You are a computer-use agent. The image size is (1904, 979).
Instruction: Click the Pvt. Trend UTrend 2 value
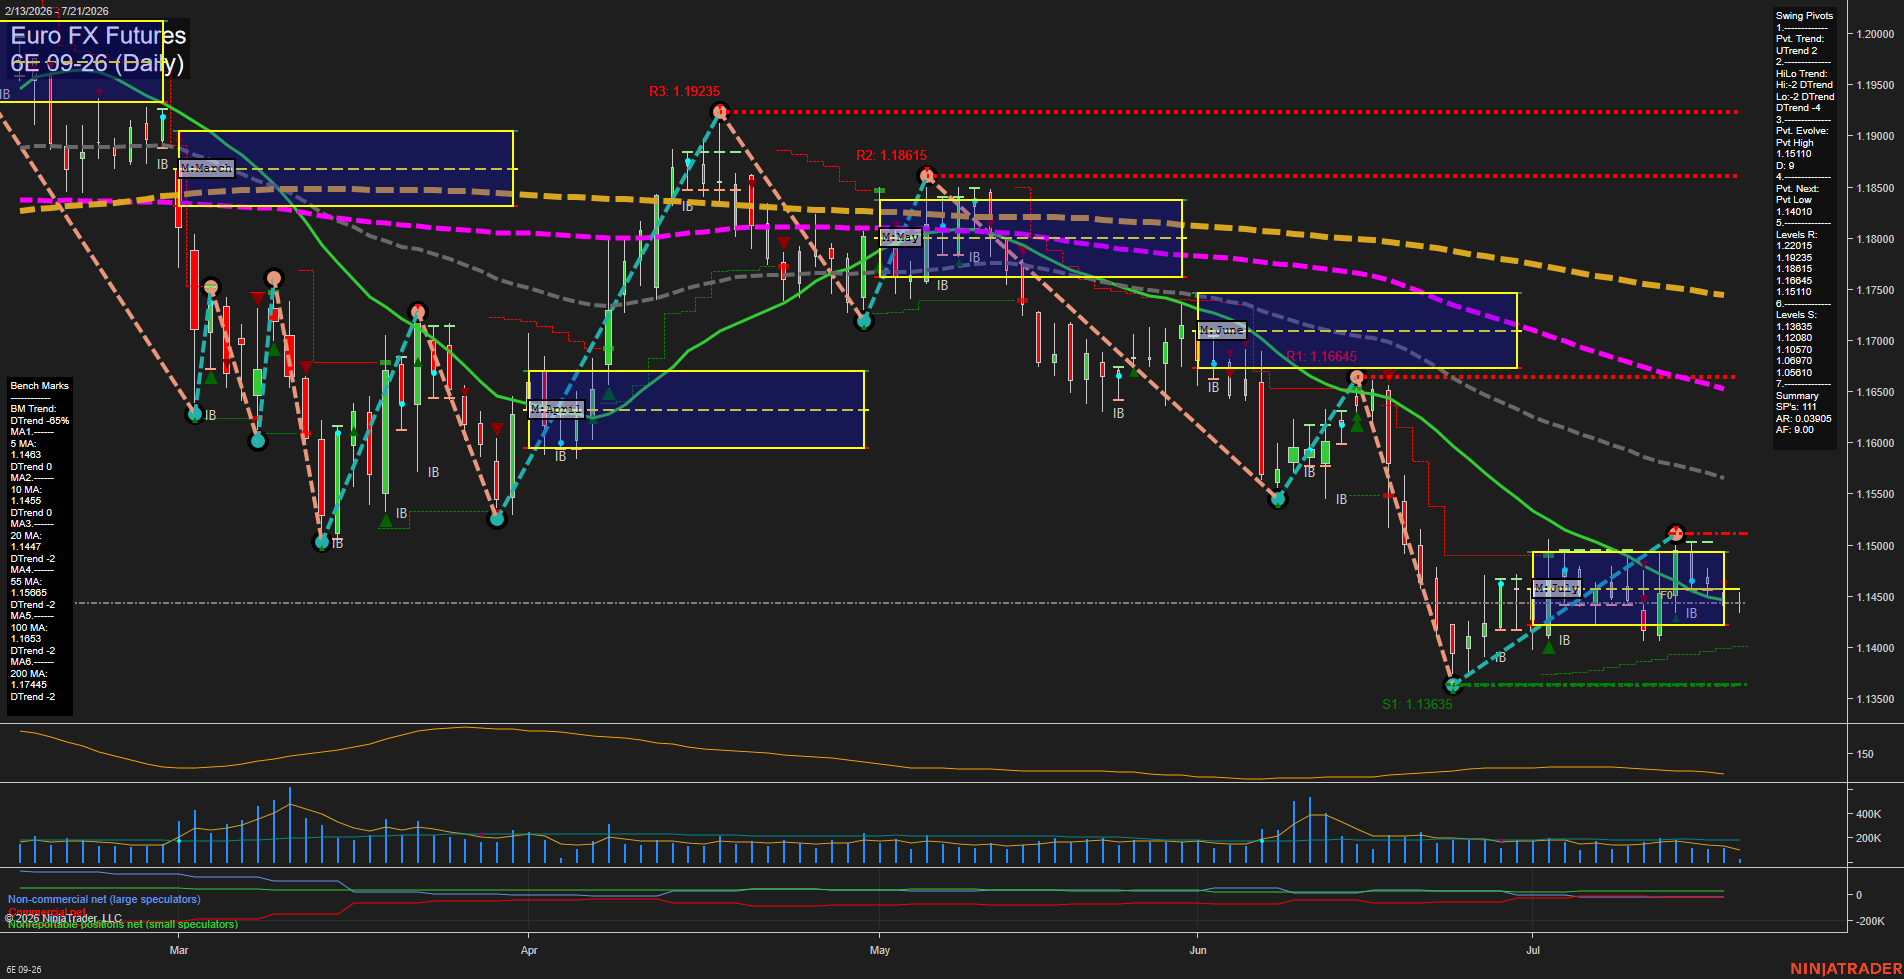point(1796,51)
